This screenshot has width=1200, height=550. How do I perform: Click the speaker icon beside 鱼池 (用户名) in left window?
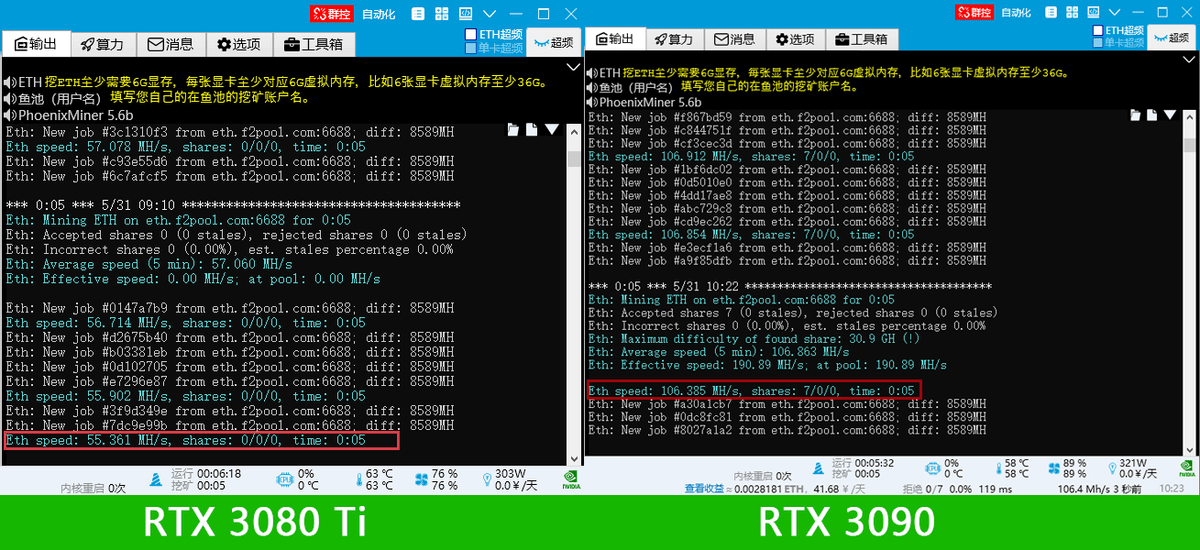[10, 98]
